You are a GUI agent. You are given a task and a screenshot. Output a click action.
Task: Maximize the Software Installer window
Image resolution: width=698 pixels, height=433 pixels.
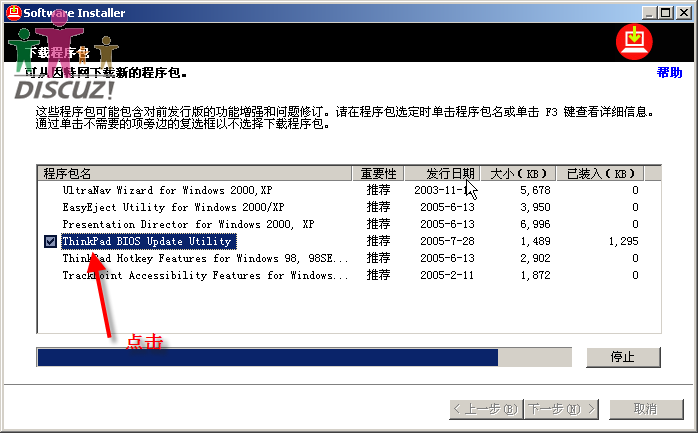point(667,11)
